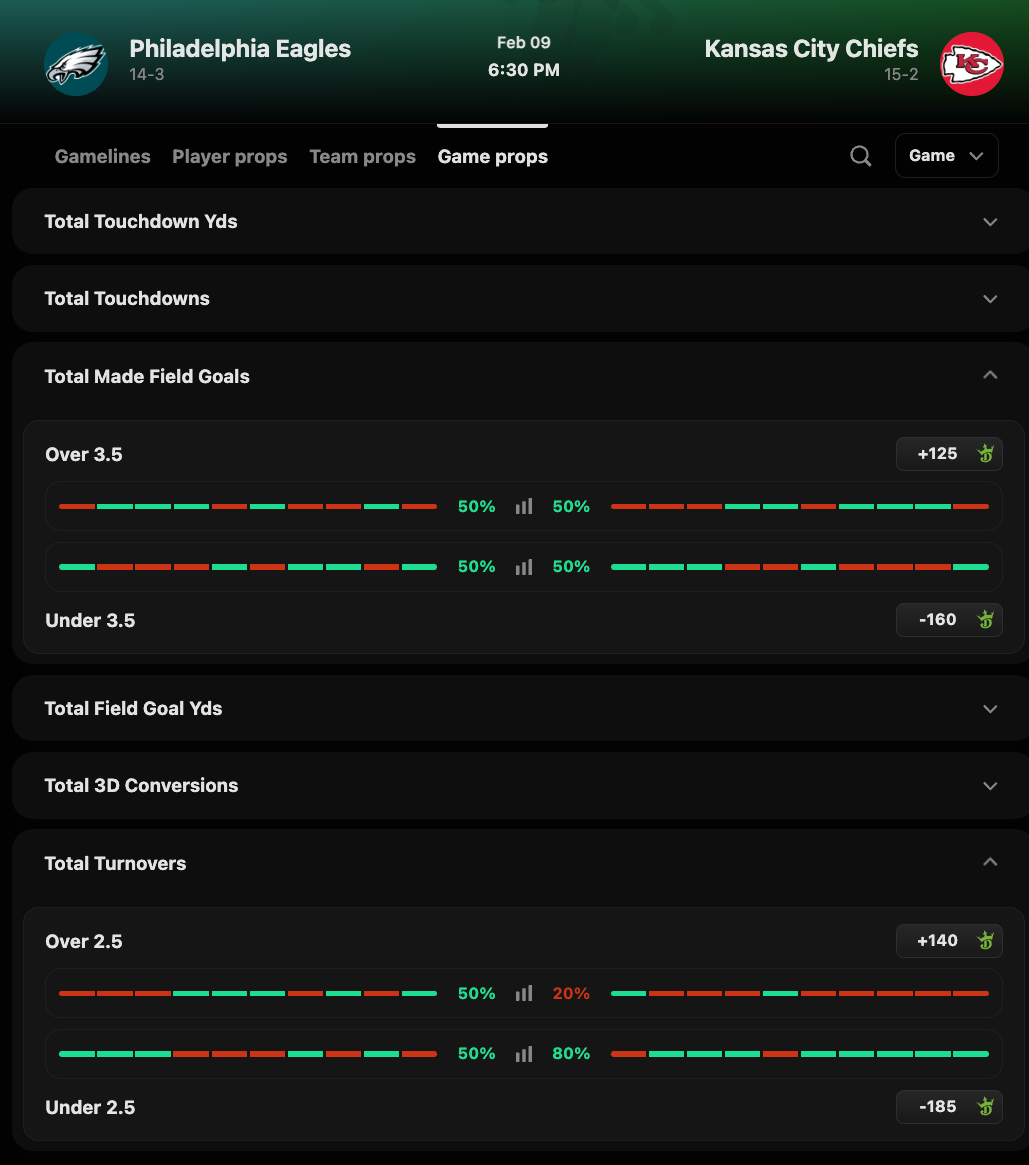Viewport: 1029px width, 1165px height.
Task: Click Eagles trend bar above Under 3.5
Action: [247, 567]
